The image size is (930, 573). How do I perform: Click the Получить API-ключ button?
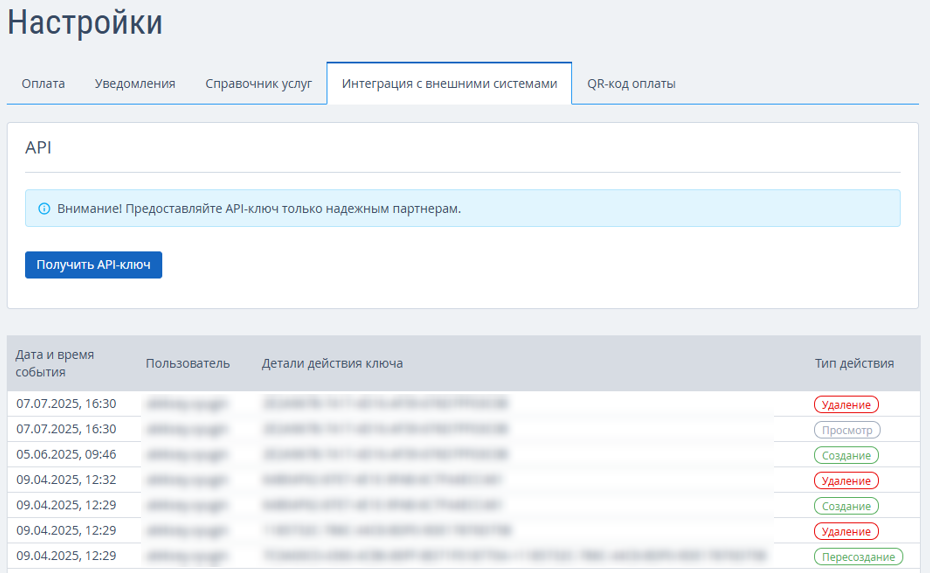point(94,265)
